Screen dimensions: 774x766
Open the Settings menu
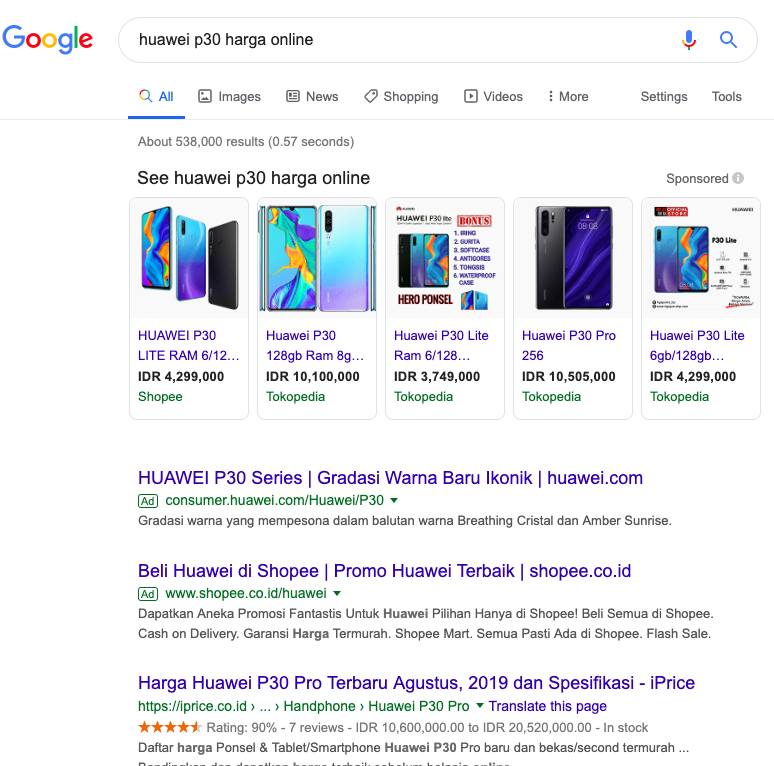pyautogui.click(x=664, y=96)
